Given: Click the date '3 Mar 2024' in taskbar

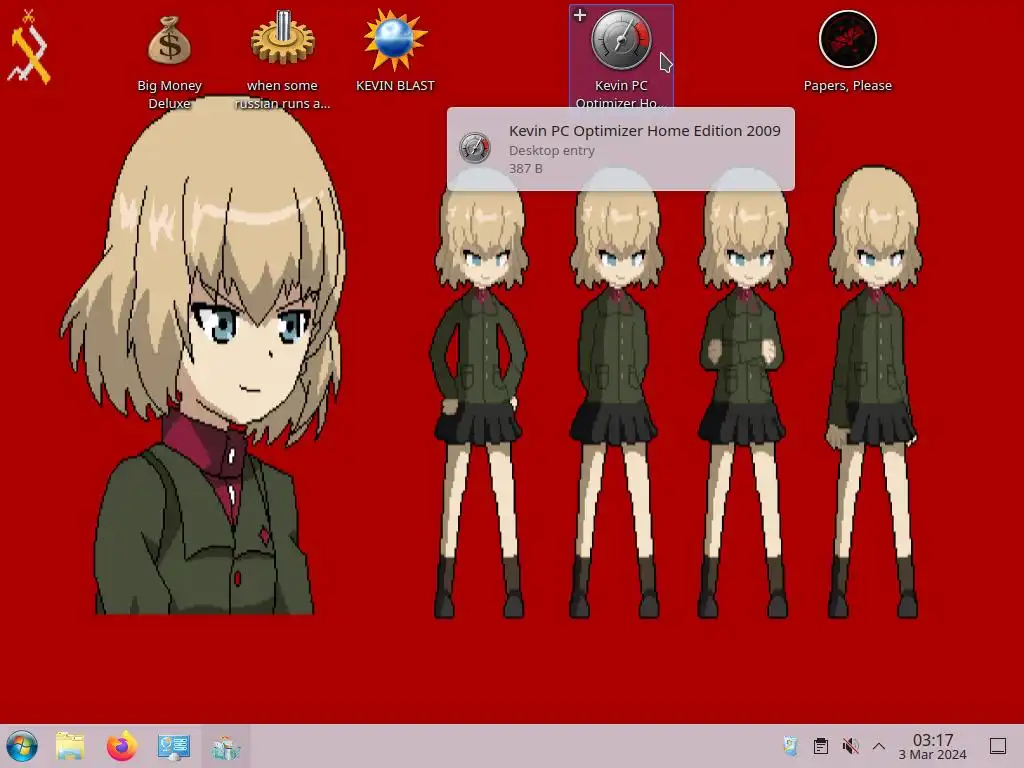Looking at the screenshot, I should (933, 754).
